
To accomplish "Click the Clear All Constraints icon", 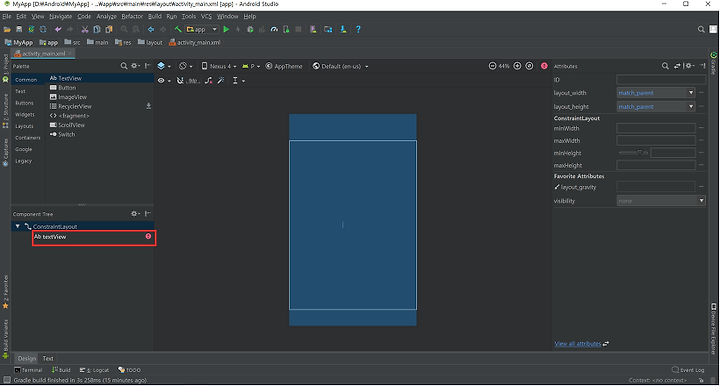I will point(208,81).
